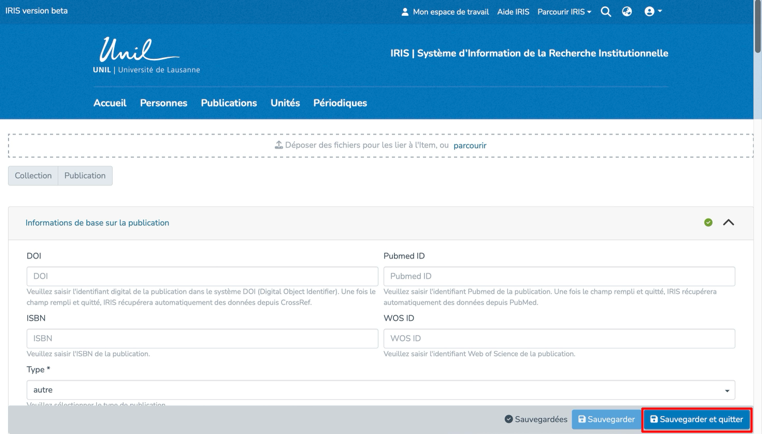Open the Personnes menu item
Image resolution: width=762 pixels, height=434 pixels.
coord(163,103)
